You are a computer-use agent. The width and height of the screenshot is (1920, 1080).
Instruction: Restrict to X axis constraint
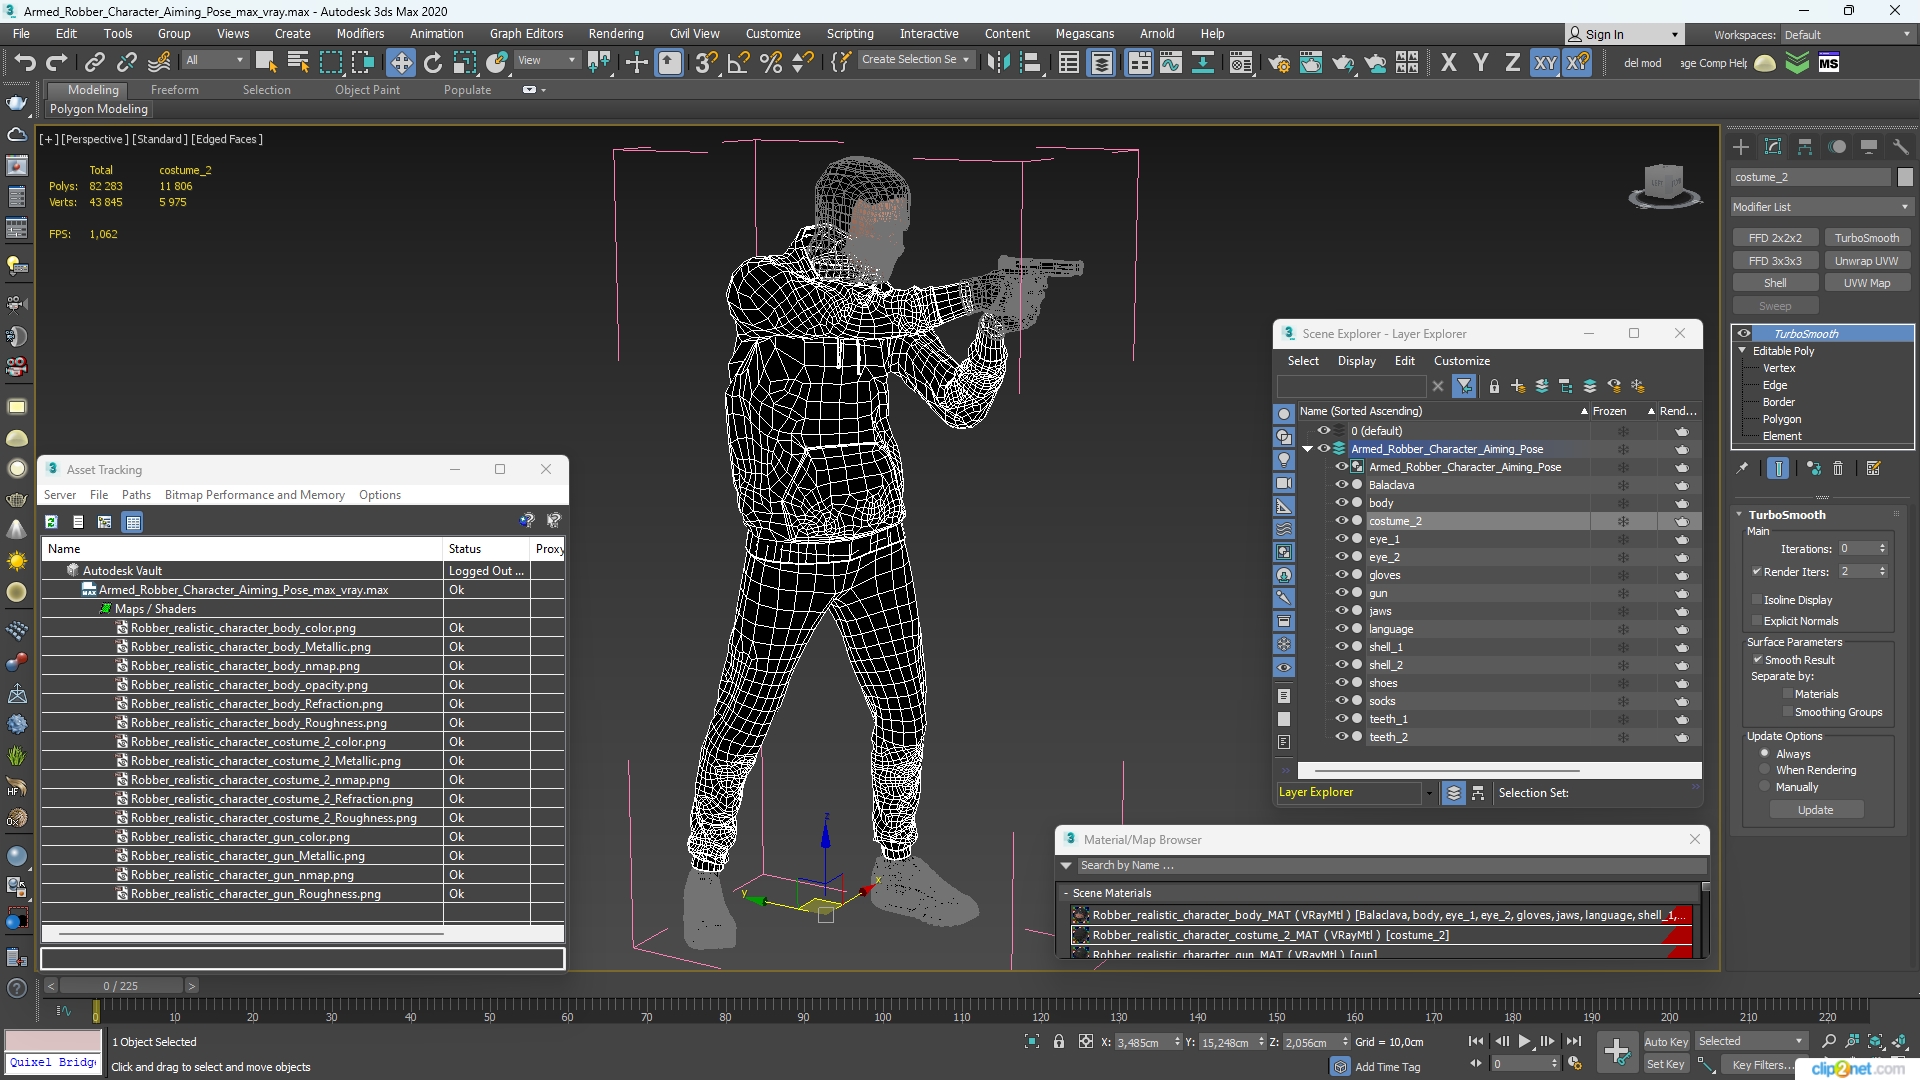coord(1448,63)
